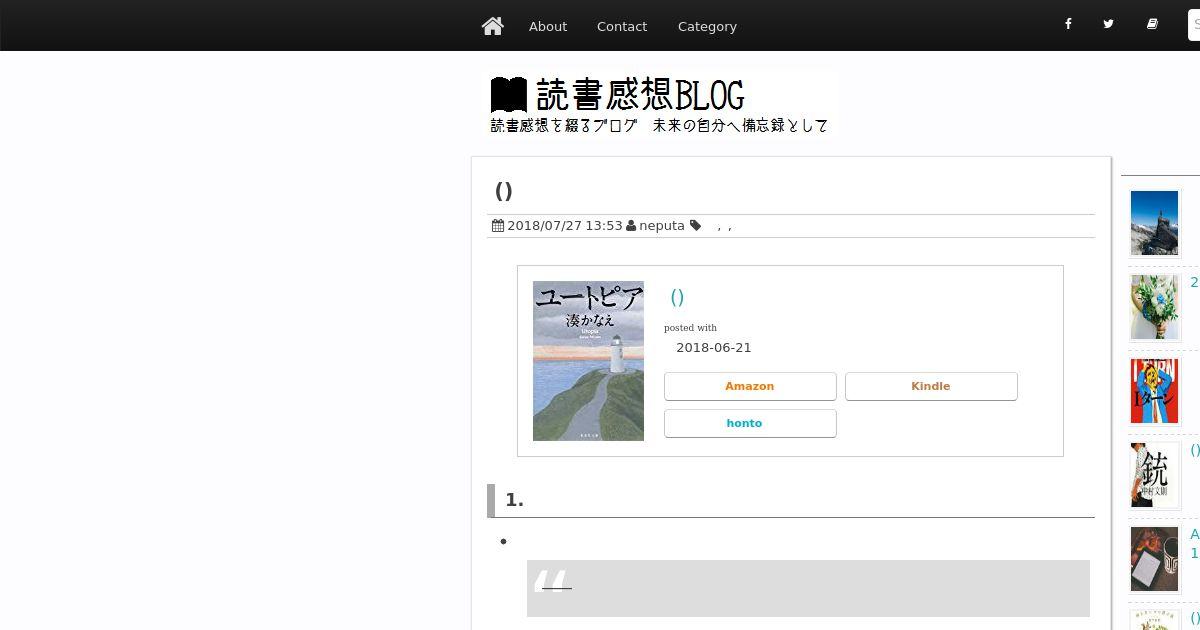The width and height of the screenshot is (1200, 630).
Task: Click the post title heading '()'
Action: [504, 191]
